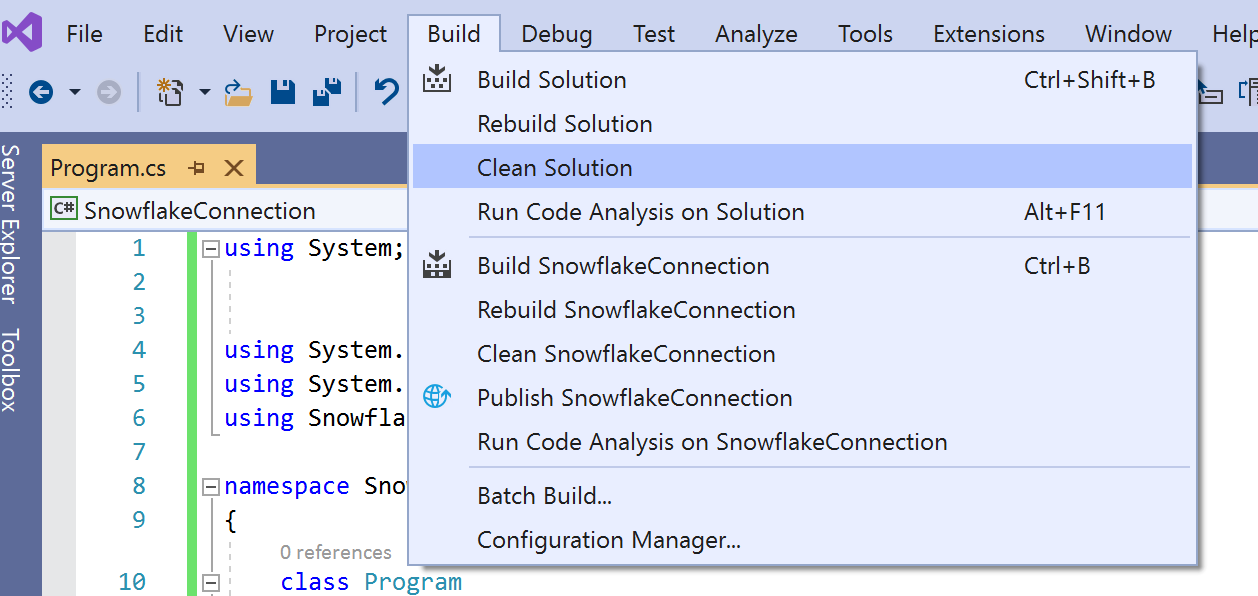The width and height of the screenshot is (1258, 596).
Task: Click the Publish globe icon in the menu
Action: (x=435, y=397)
